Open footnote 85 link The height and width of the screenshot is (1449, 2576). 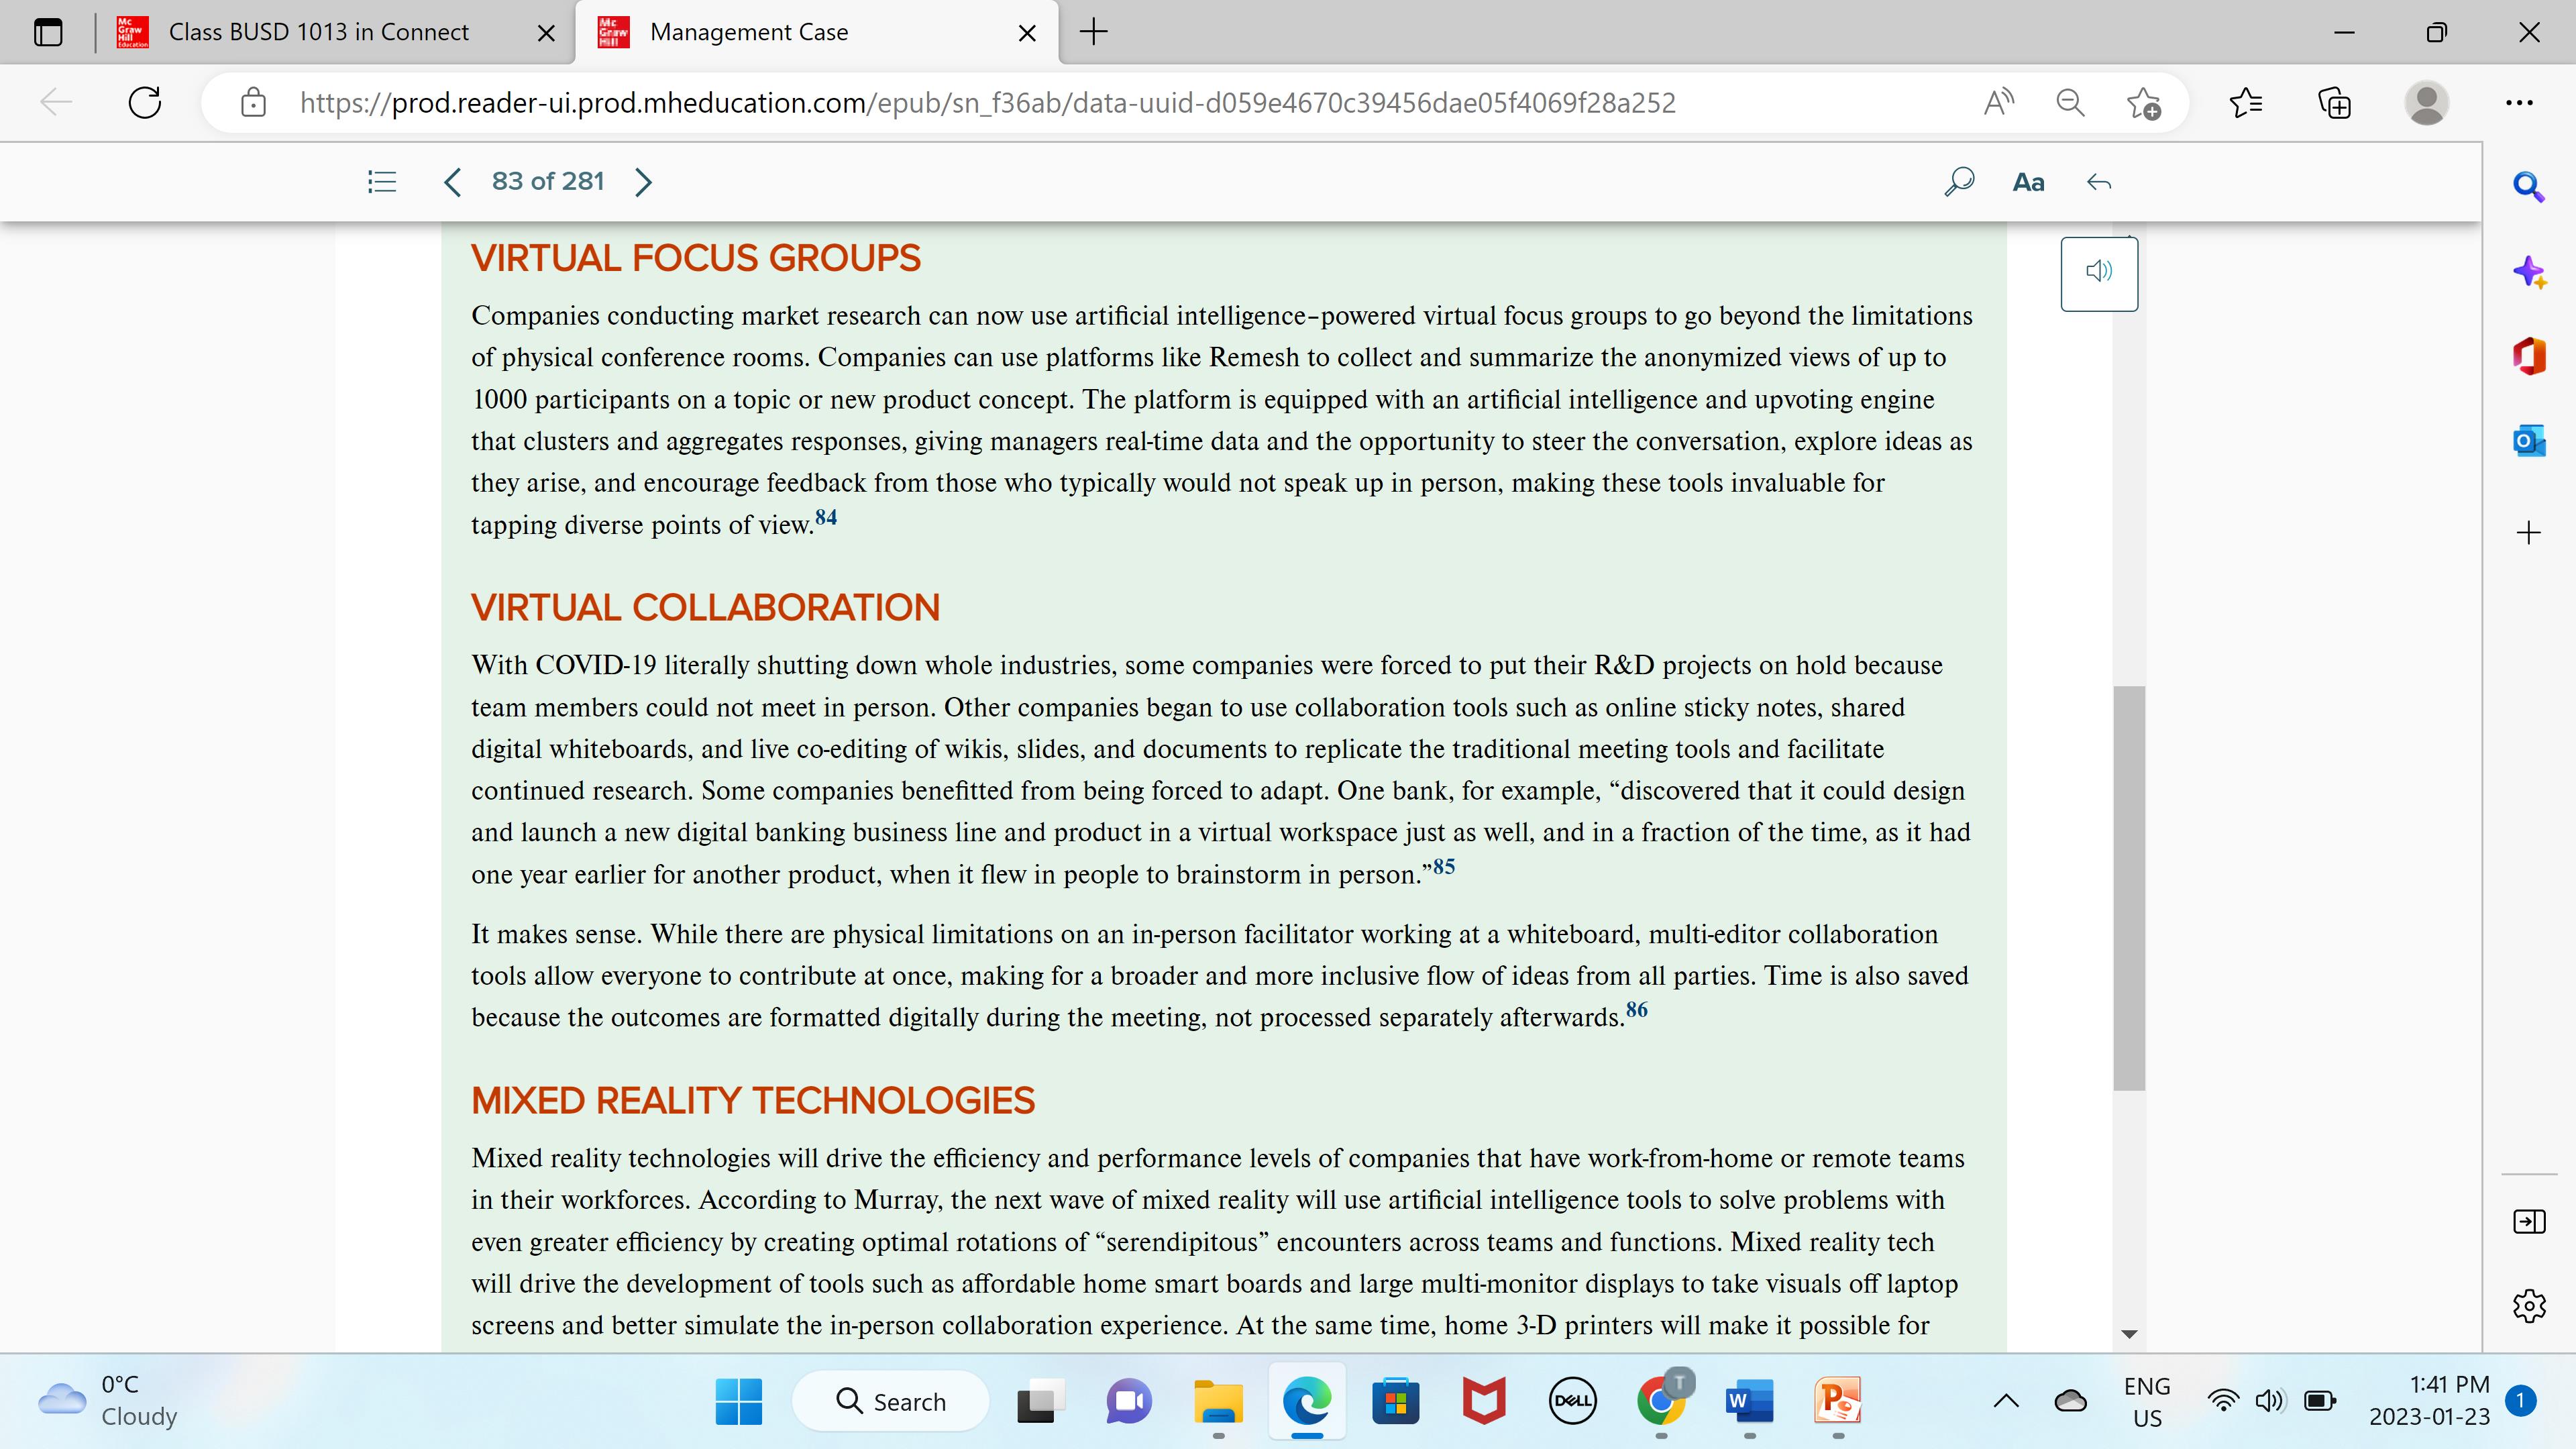tap(1443, 866)
